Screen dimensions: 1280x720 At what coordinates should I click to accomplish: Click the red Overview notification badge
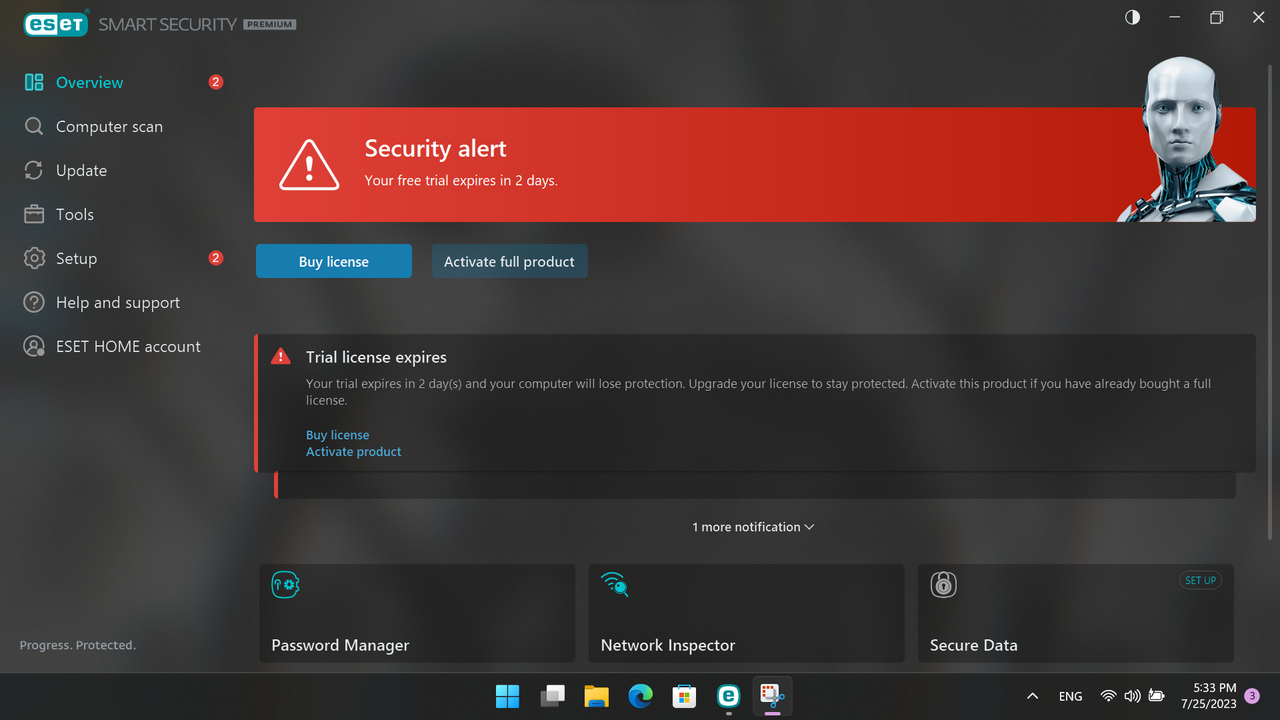[x=215, y=82]
